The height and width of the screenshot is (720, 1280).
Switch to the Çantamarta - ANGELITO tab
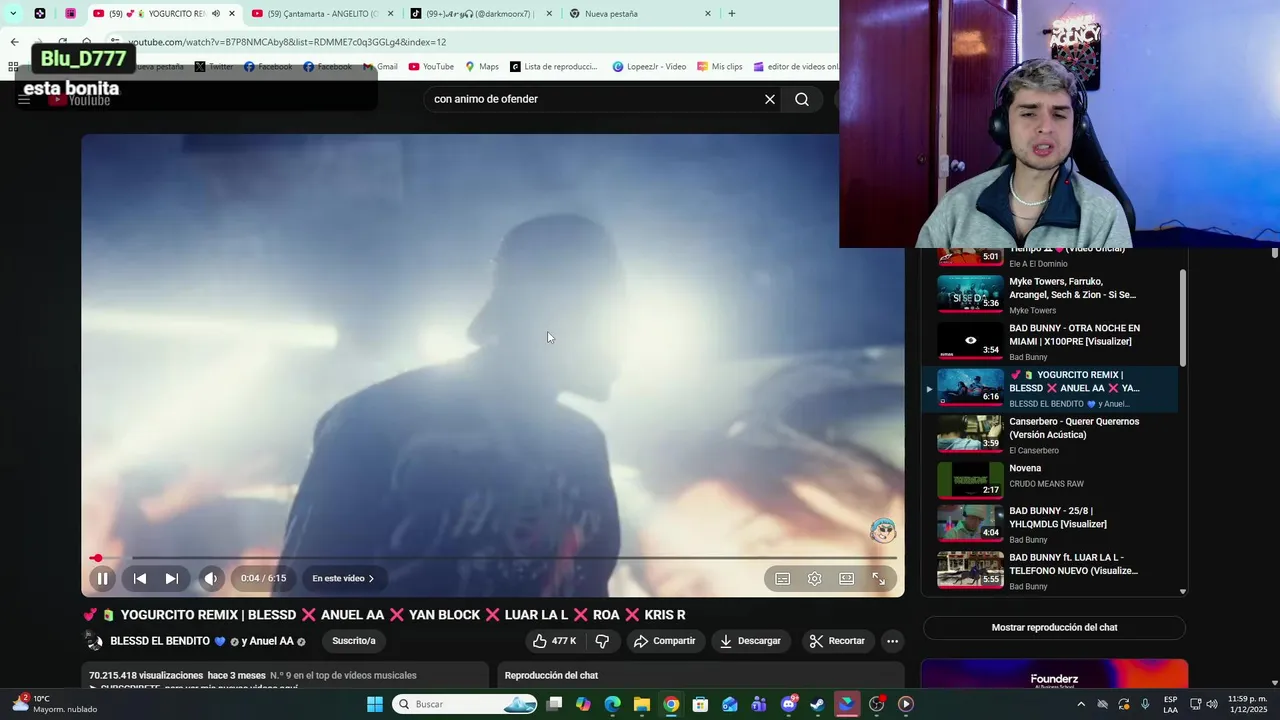click(x=322, y=14)
